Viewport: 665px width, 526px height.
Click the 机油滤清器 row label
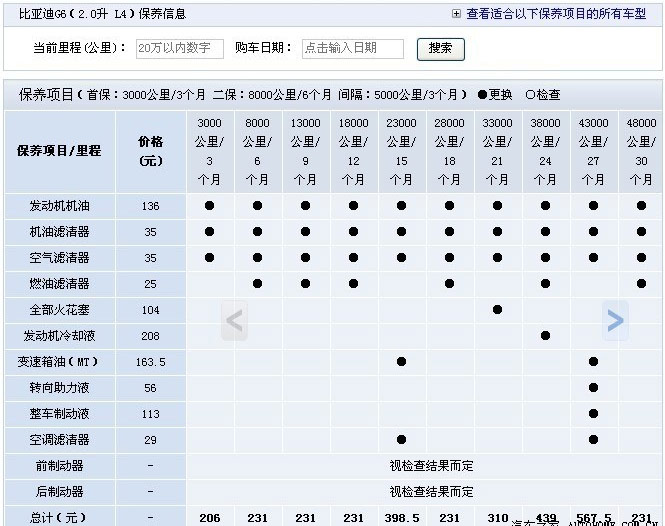59,232
